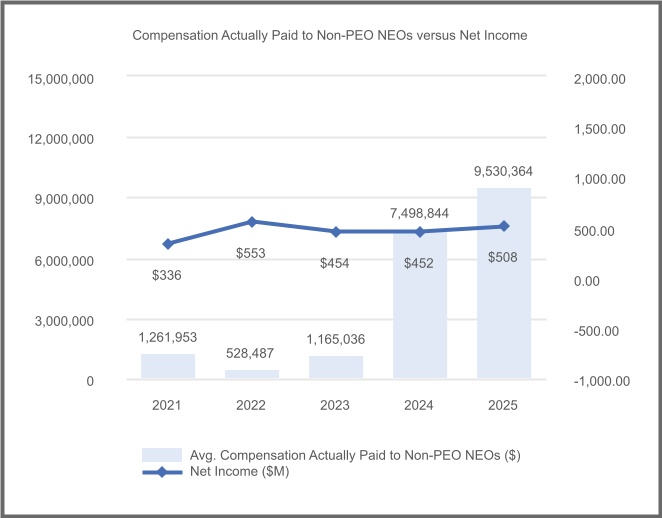Click the 2023 Net Income diamond marker
Image resolution: width=662 pixels, height=518 pixels.
coord(335,231)
